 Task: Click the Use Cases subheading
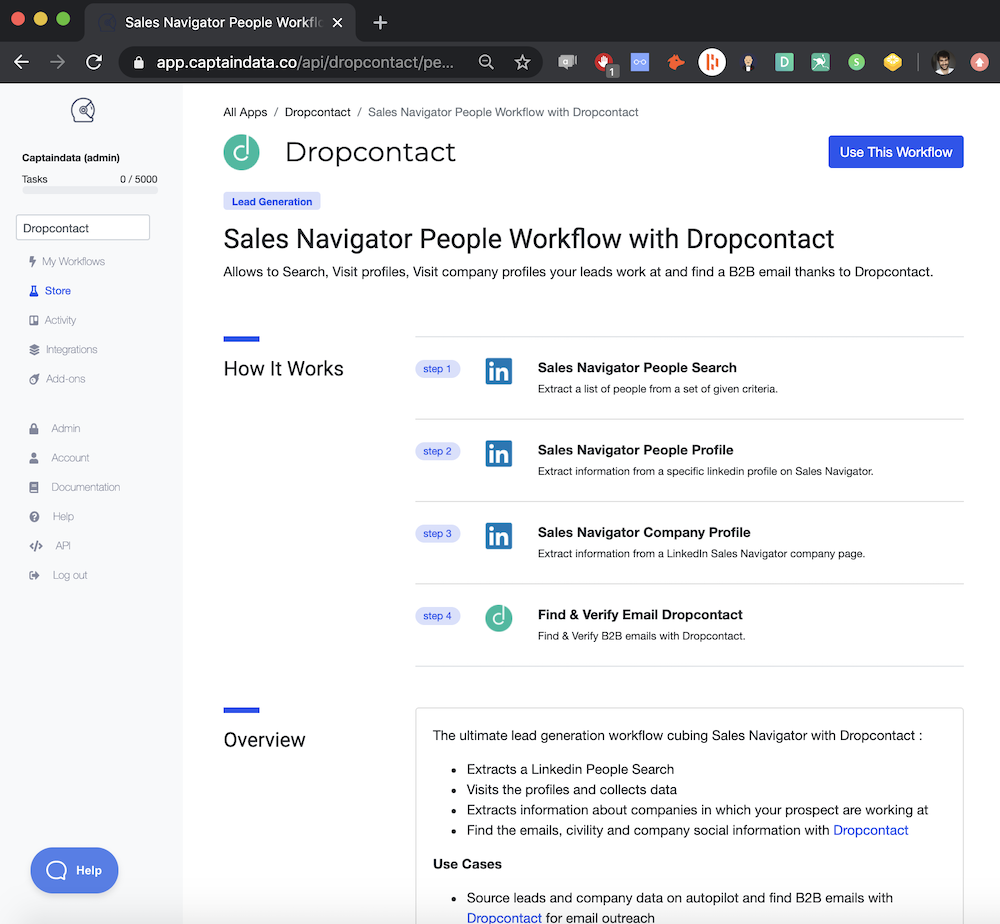tap(467, 864)
